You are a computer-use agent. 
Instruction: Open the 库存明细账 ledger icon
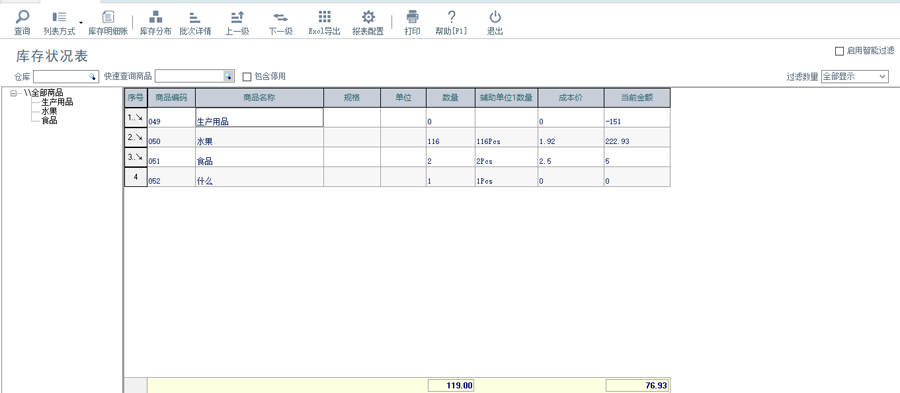coord(107,17)
